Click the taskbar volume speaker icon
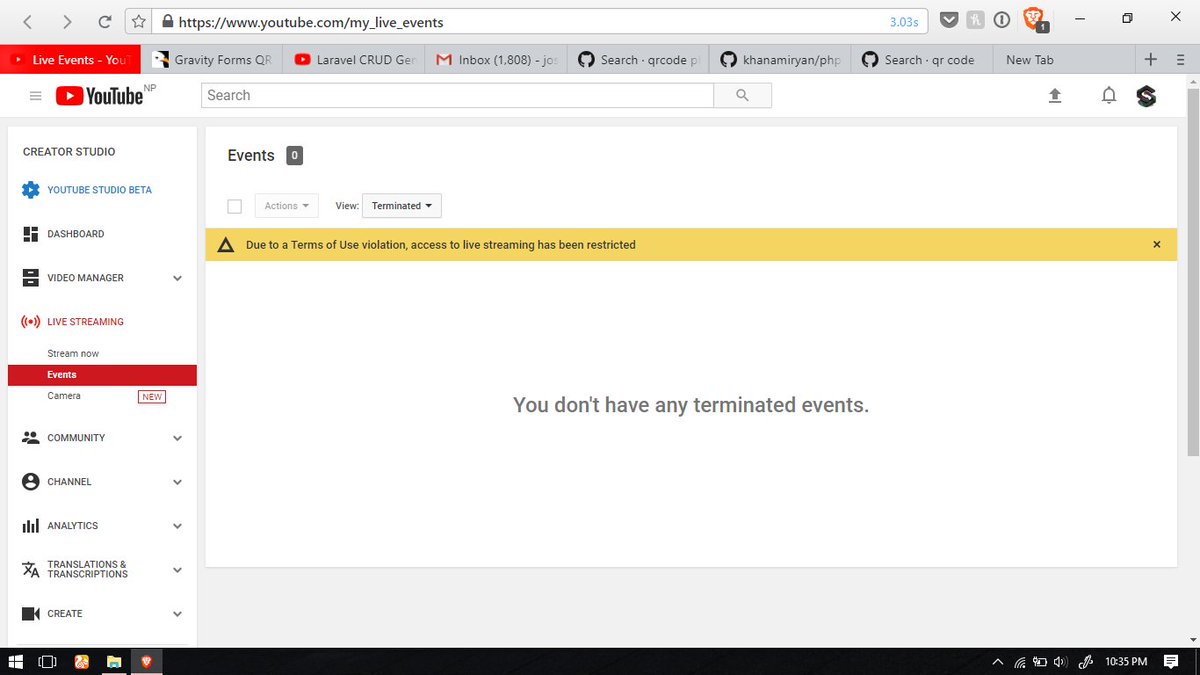1200x675 pixels. (1060, 661)
